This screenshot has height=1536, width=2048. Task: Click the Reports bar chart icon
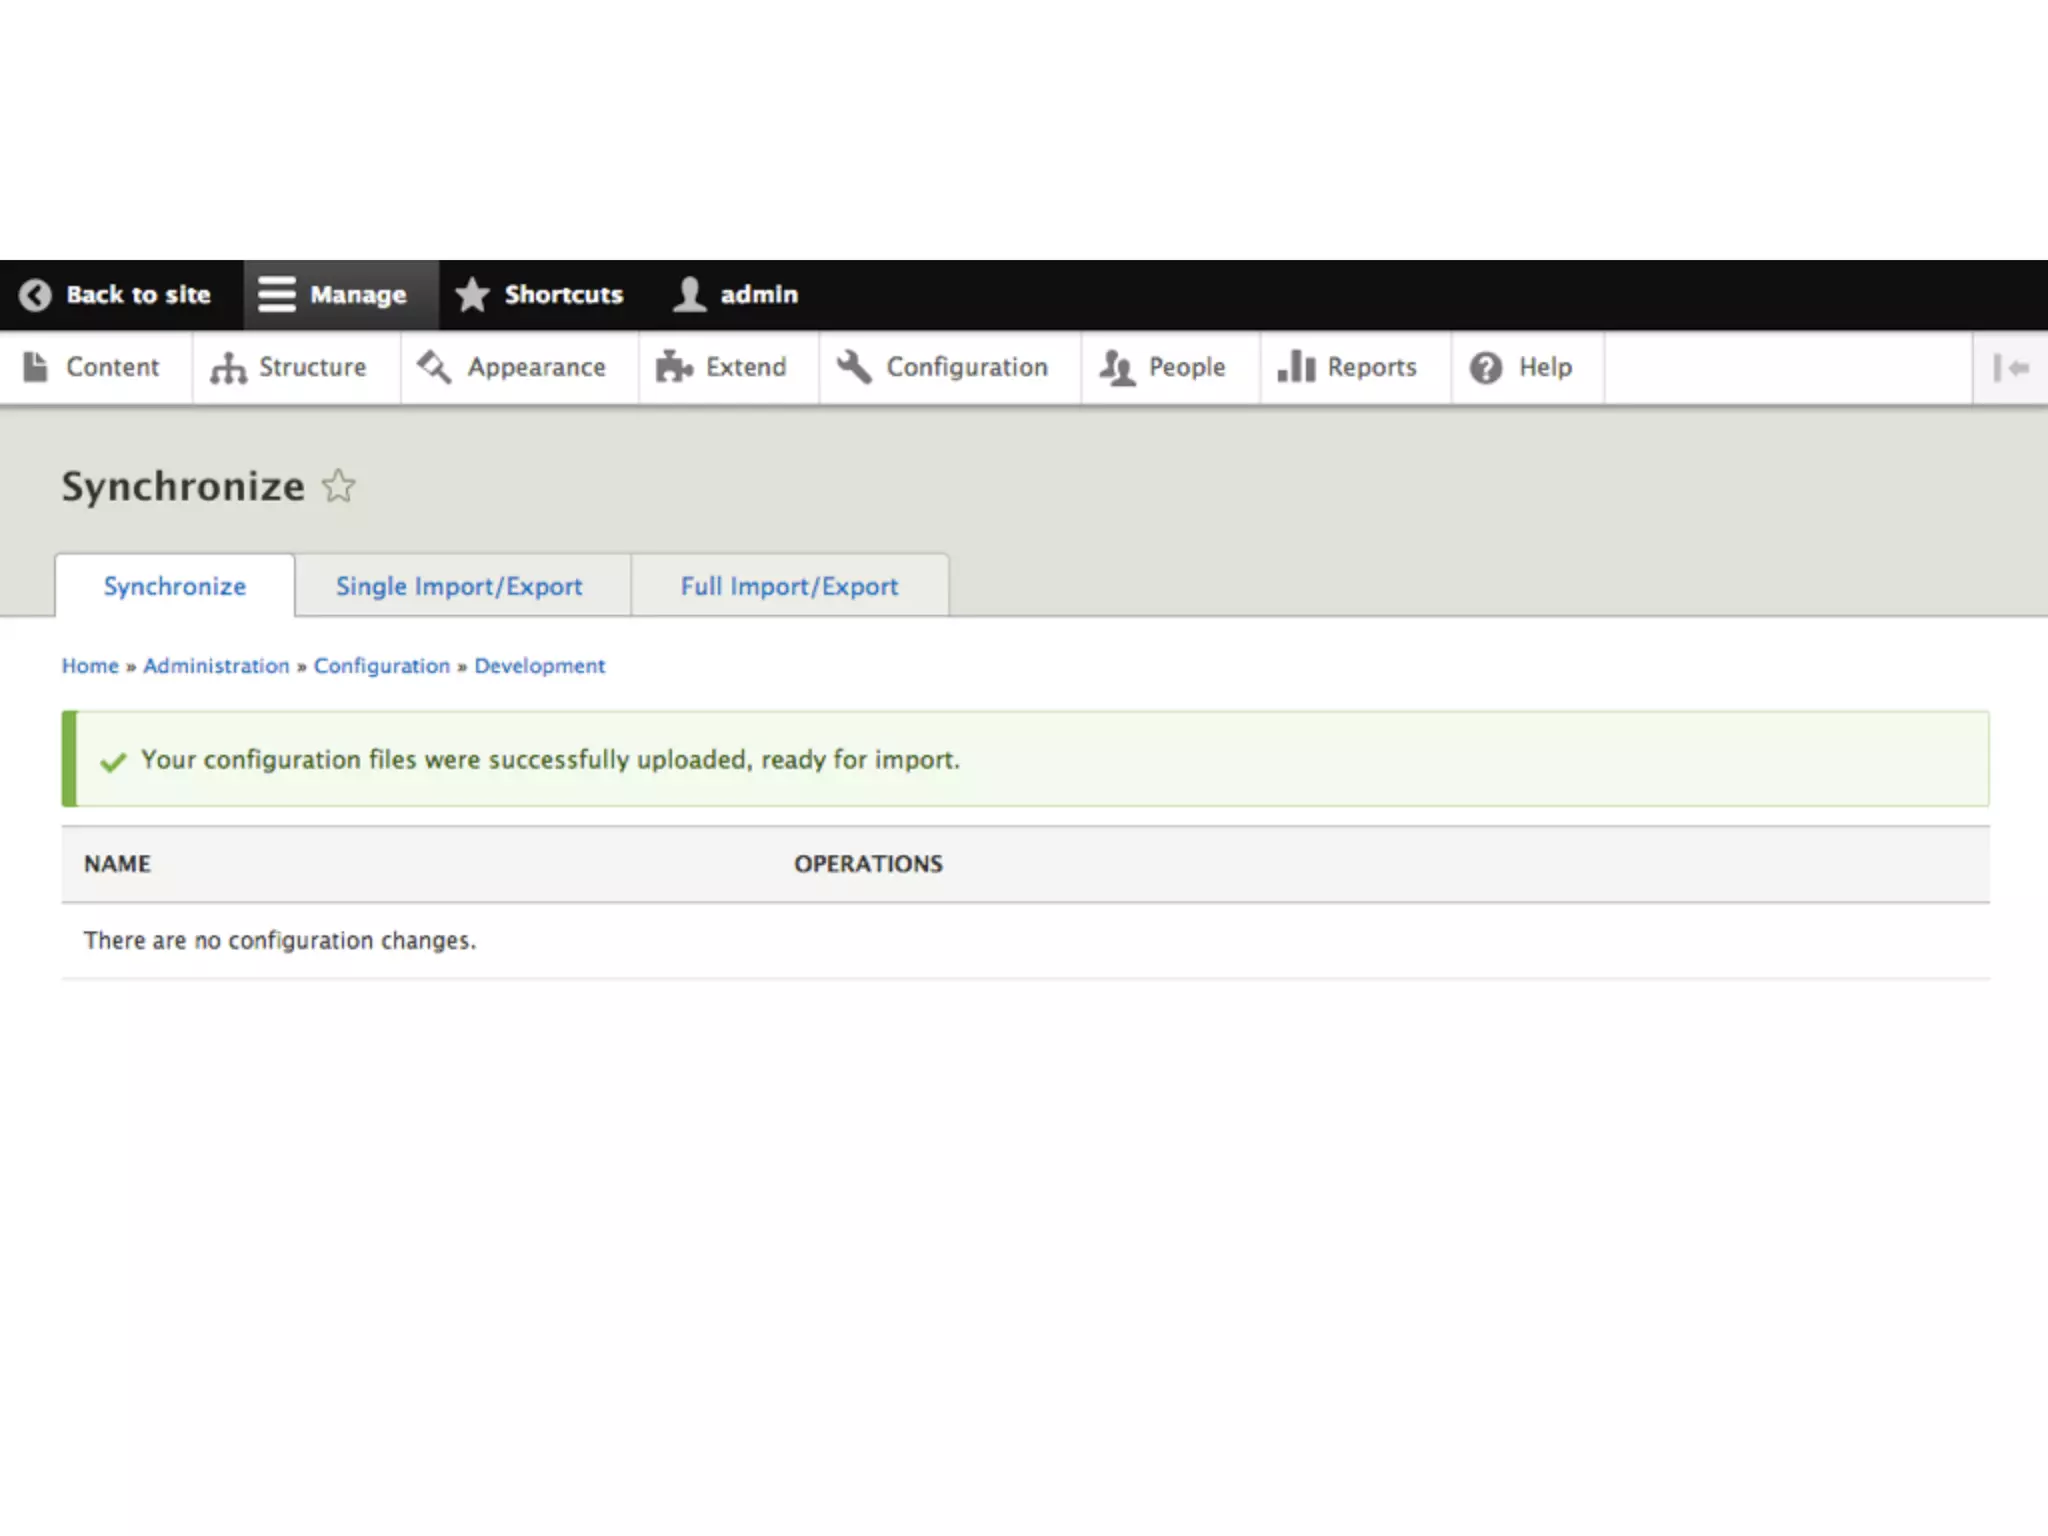pos(1296,367)
